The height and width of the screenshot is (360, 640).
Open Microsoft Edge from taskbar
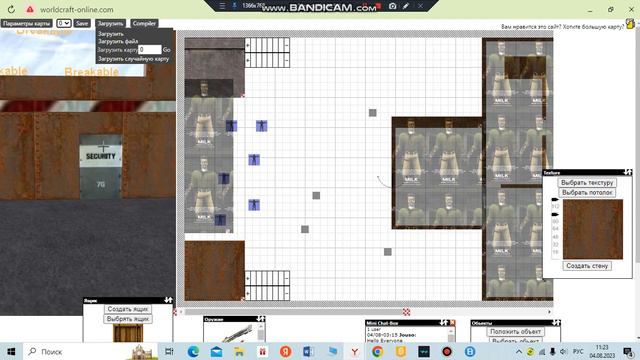(193, 351)
